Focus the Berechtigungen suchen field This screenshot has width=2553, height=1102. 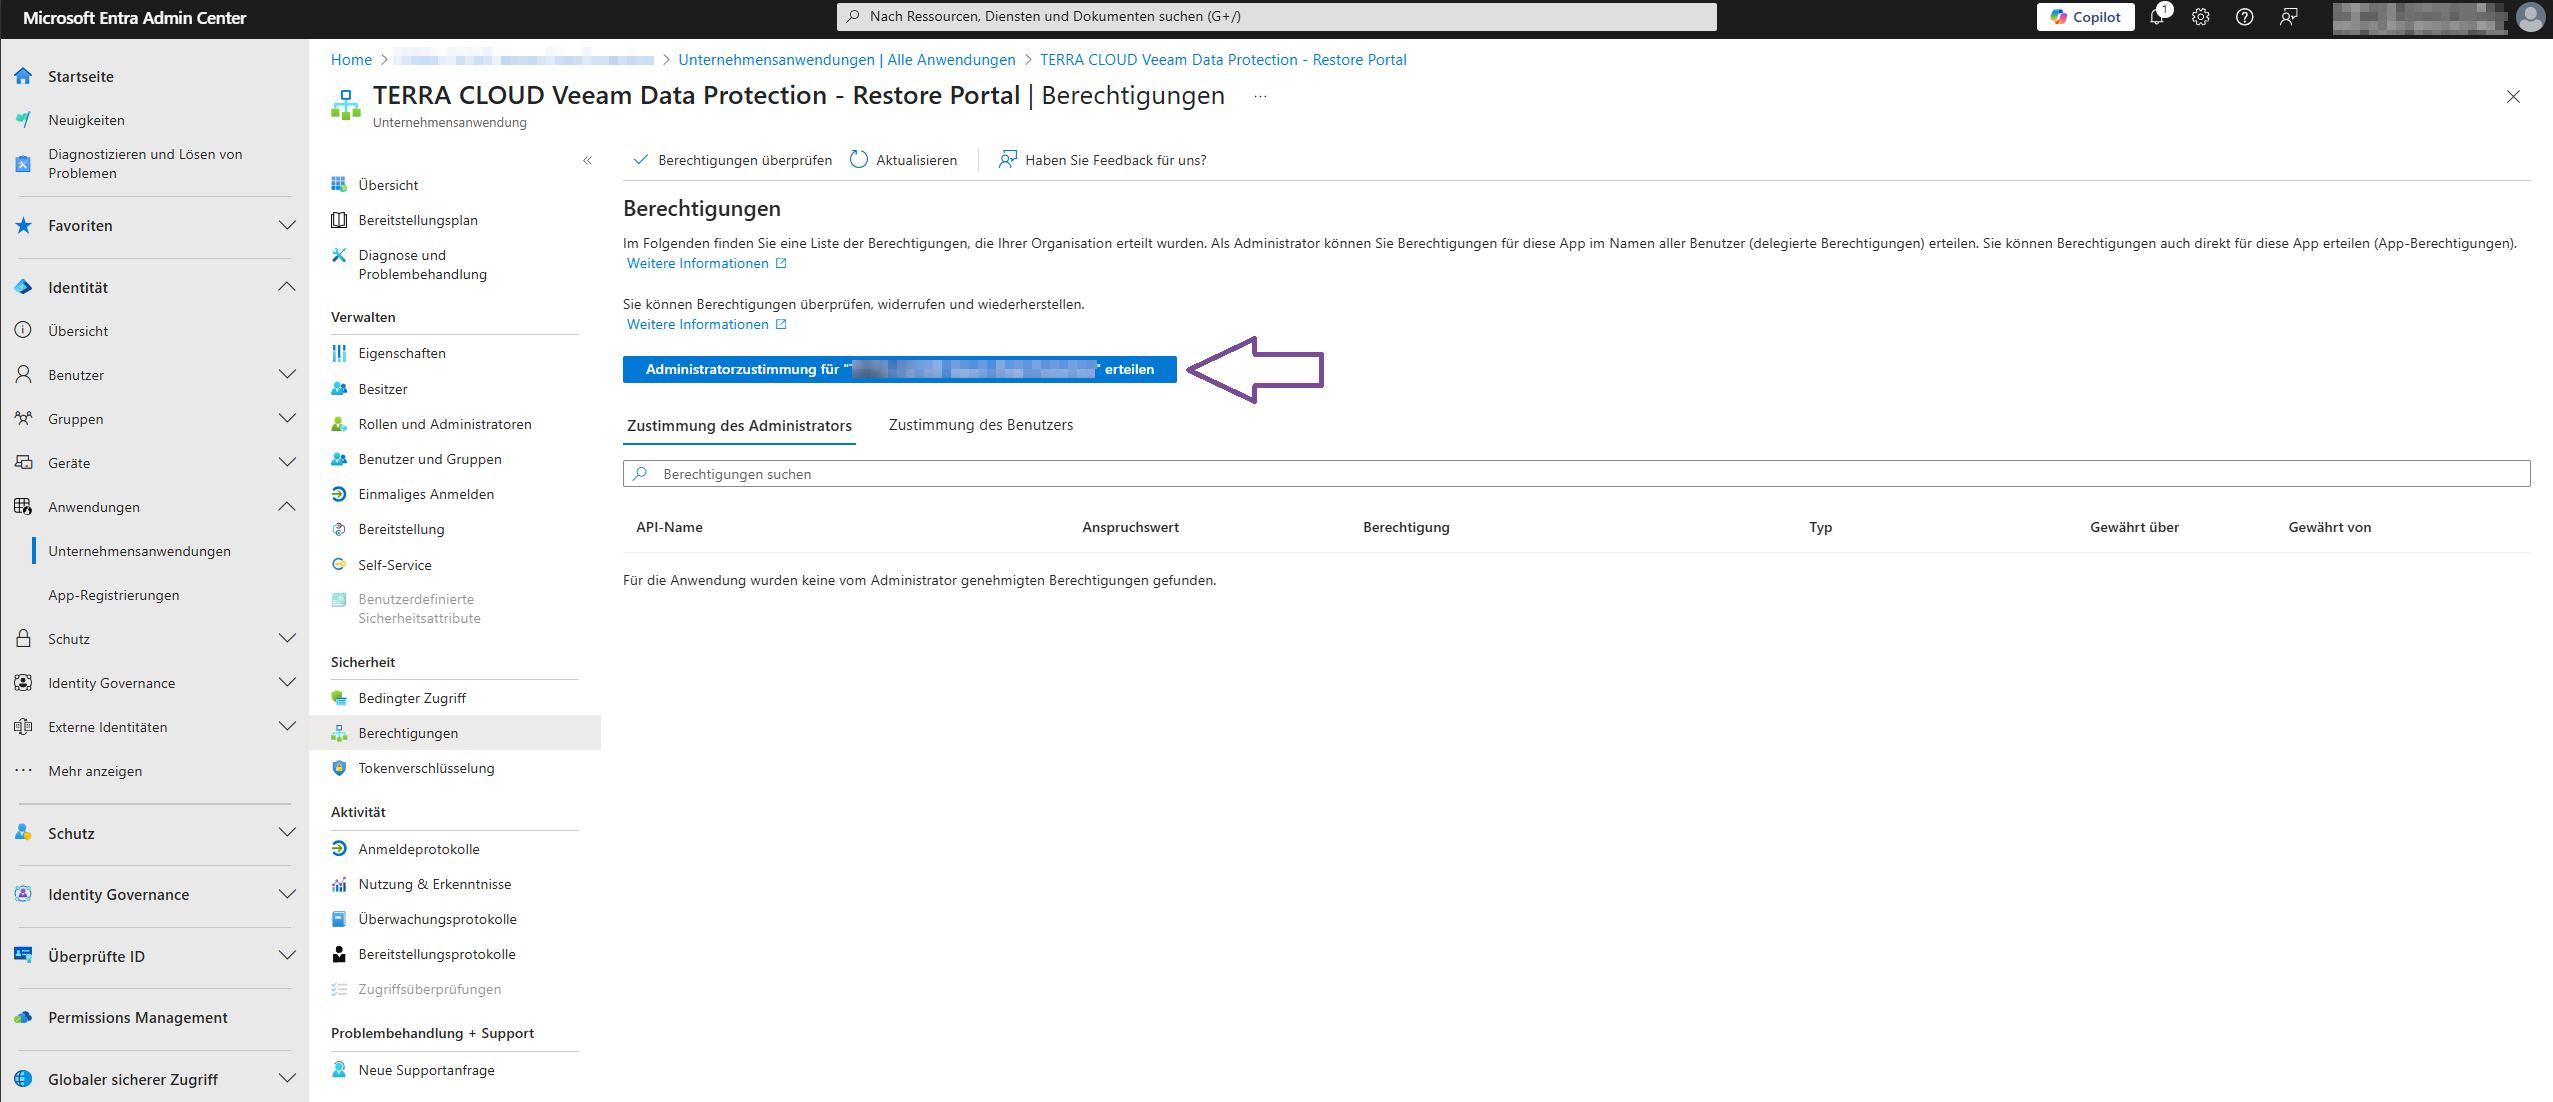(1576, 474)
